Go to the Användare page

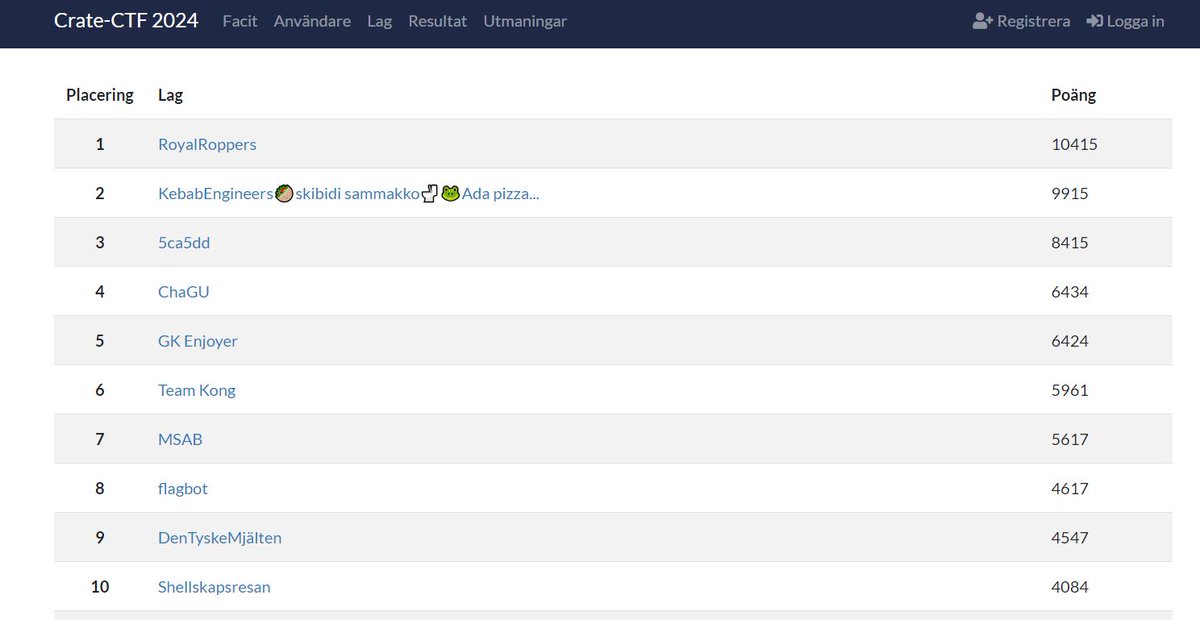pyautogui.click(x=312, y=21)
